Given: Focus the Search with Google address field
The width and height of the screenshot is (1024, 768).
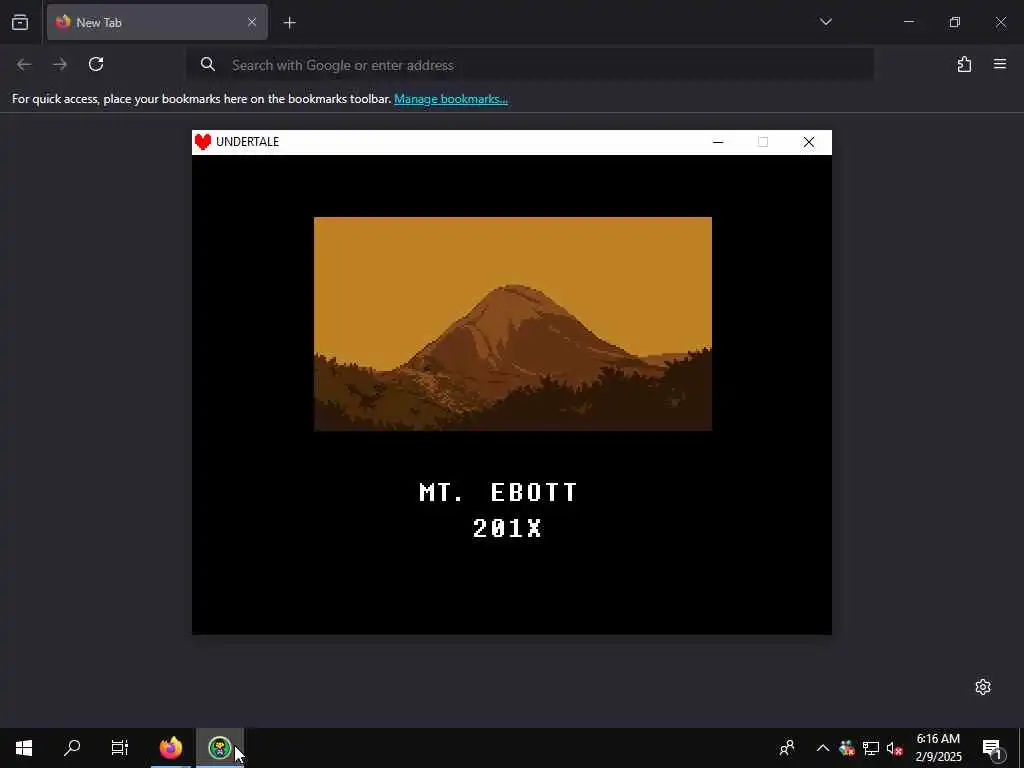Looking at the screenshot, I should point(530,65).
